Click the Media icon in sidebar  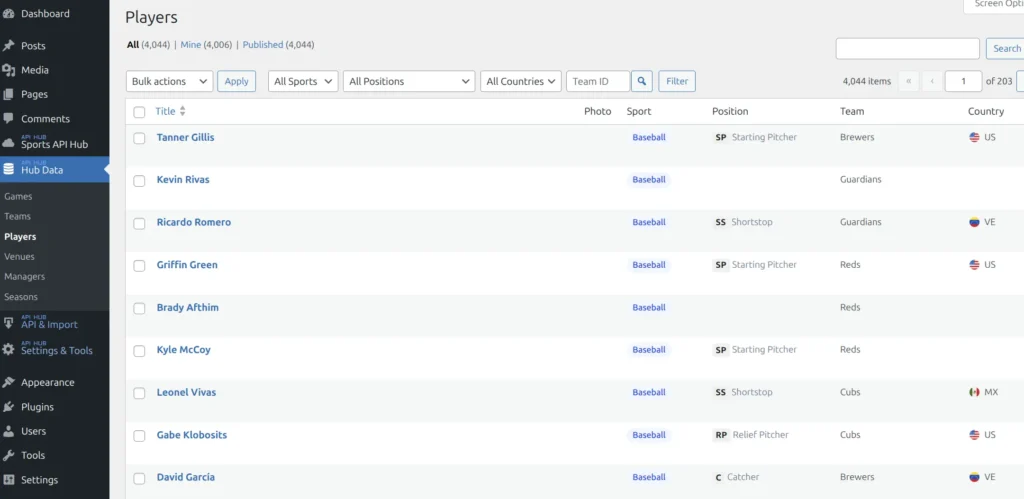tap(8, 70)
